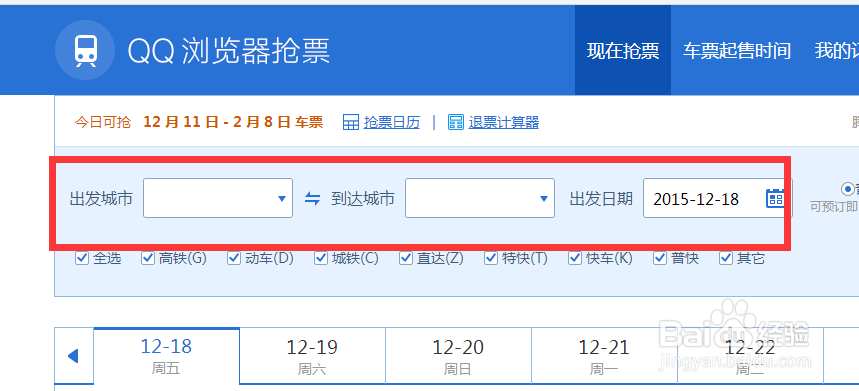
Task: Uncheck the 高铁(G) checkbox
Action: point(147,258)
